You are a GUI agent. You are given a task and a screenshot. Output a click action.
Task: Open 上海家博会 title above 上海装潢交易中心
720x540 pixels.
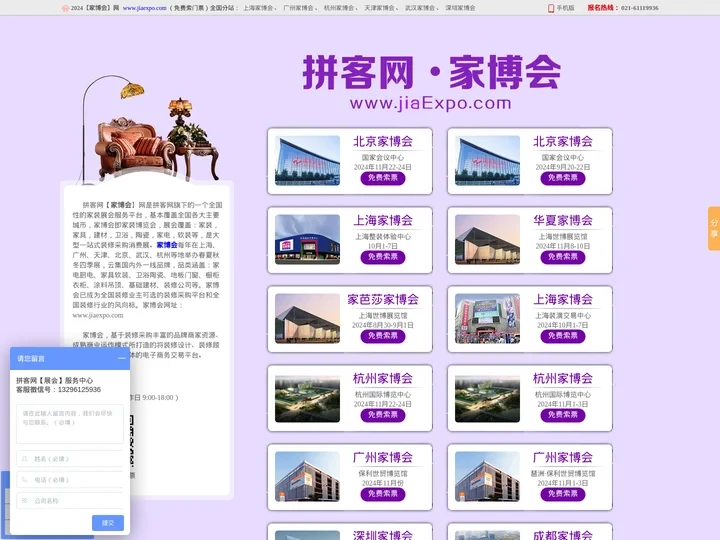563,299
